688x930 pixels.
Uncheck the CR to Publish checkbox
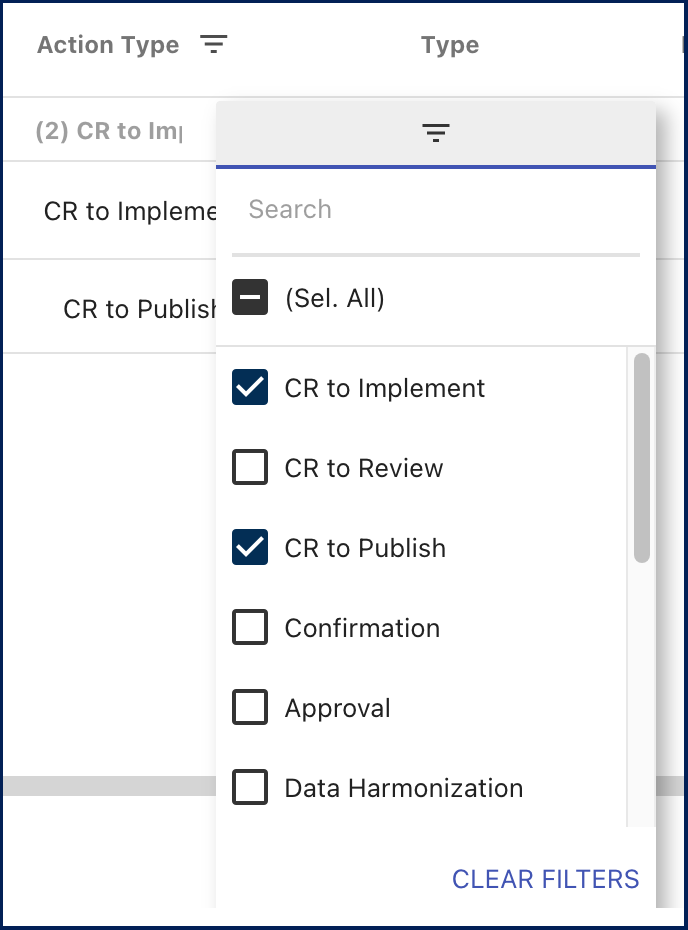click(x=250, y=548)
